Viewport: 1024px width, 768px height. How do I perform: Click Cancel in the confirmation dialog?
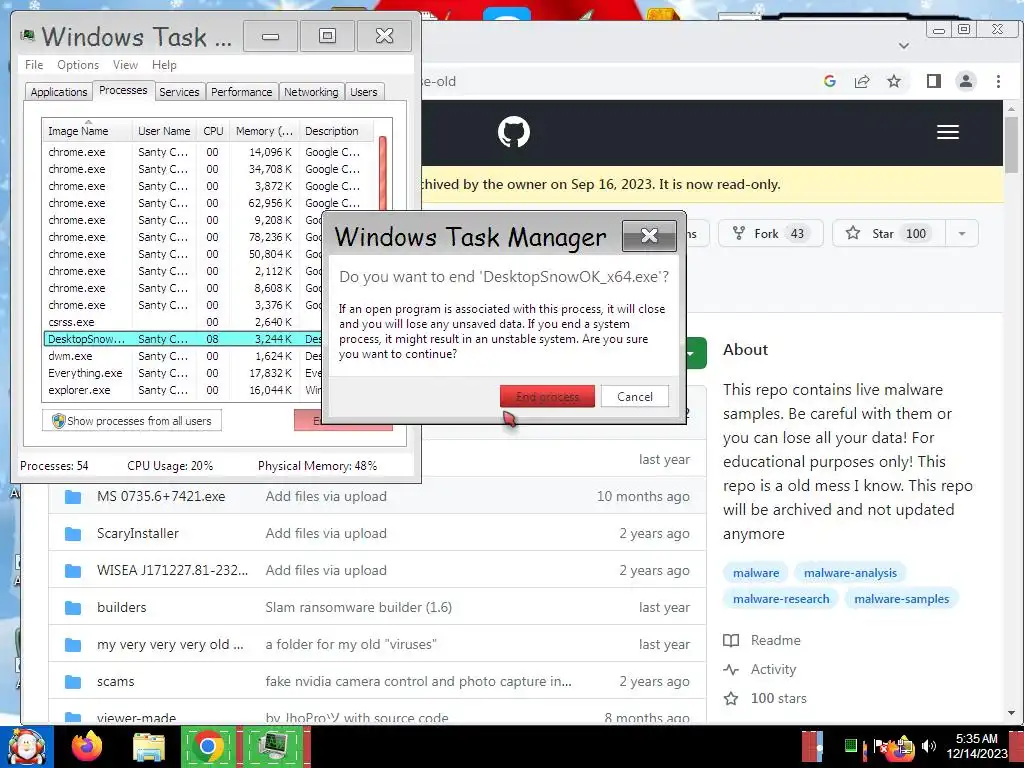(x=635, y=396)
